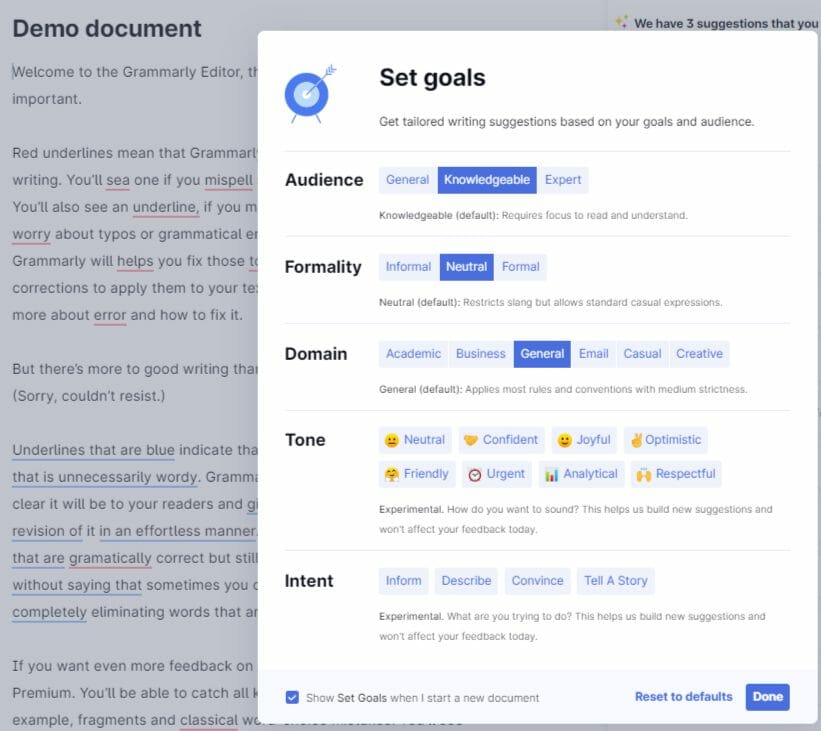
Task: Choose General domain option
Action: coord(542,354)
